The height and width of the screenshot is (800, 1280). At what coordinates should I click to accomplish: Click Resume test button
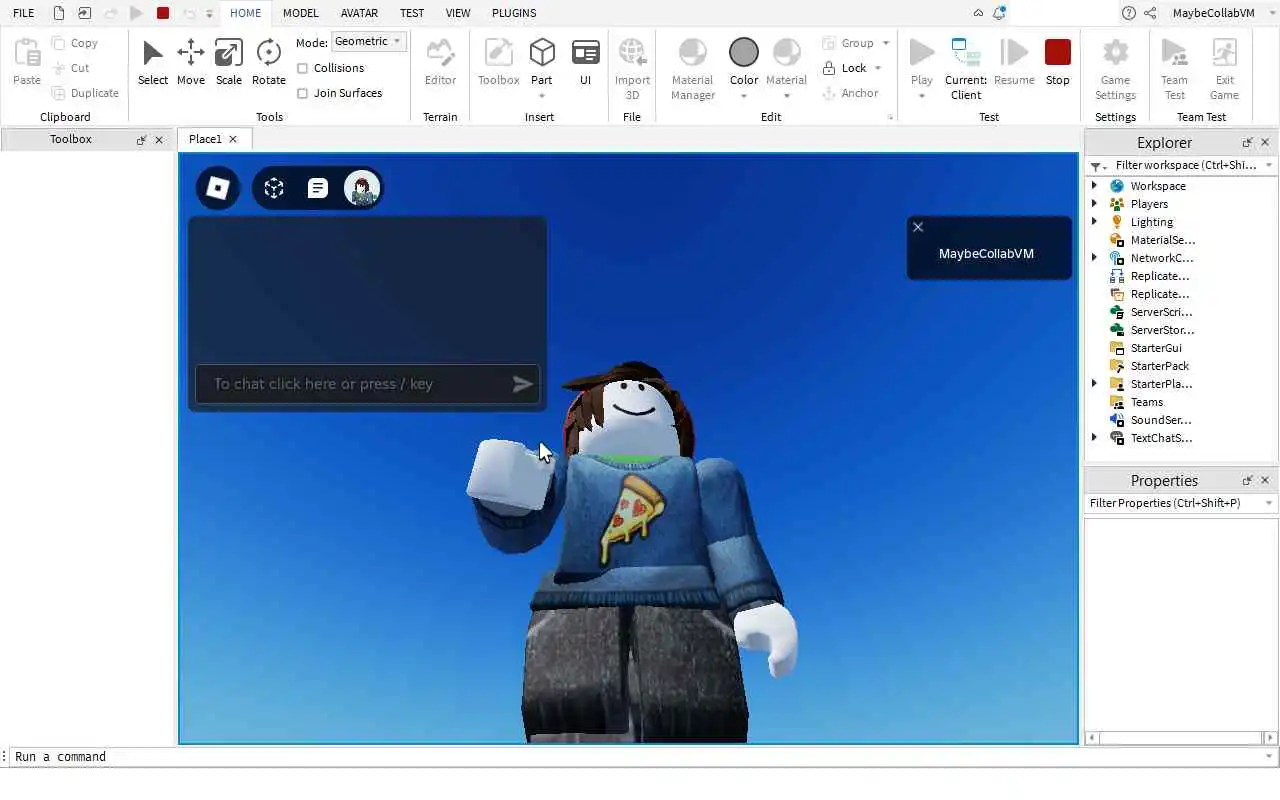coord(1014,63)
